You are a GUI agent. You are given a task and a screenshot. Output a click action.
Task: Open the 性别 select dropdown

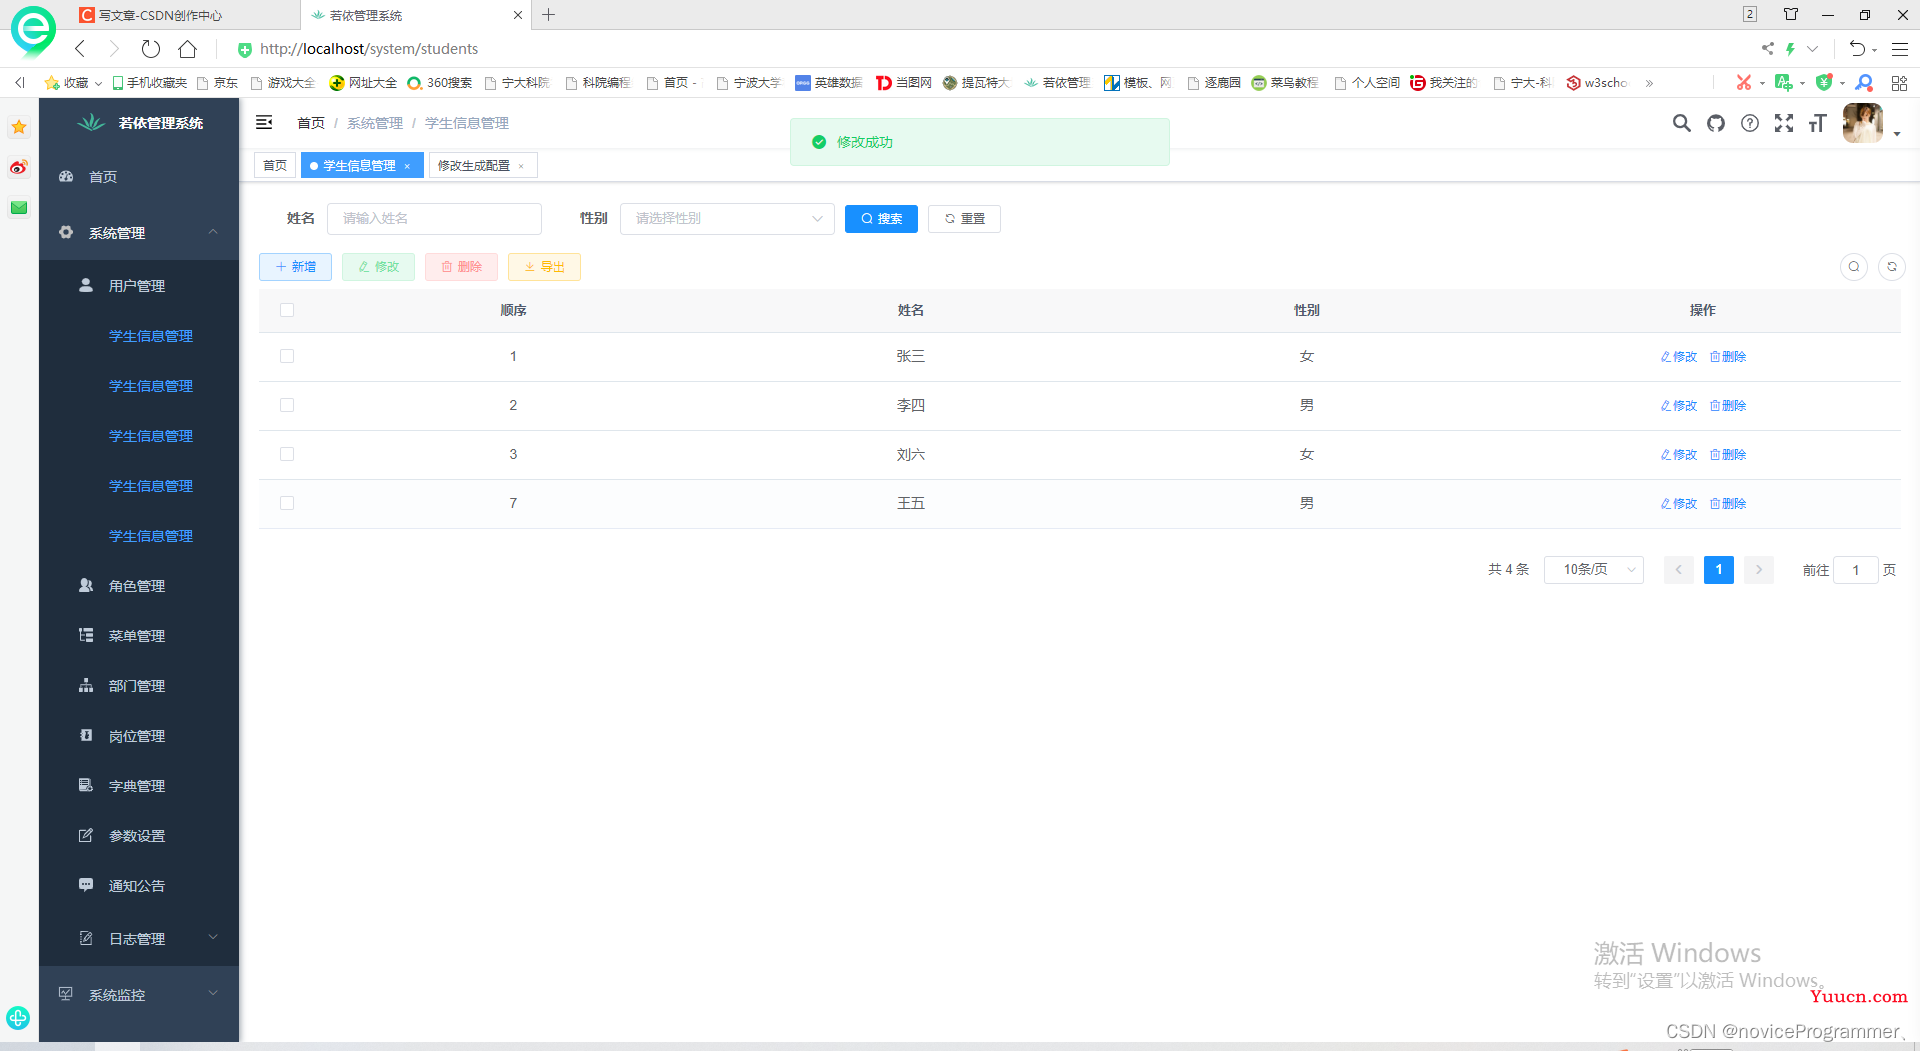[727, 218]
